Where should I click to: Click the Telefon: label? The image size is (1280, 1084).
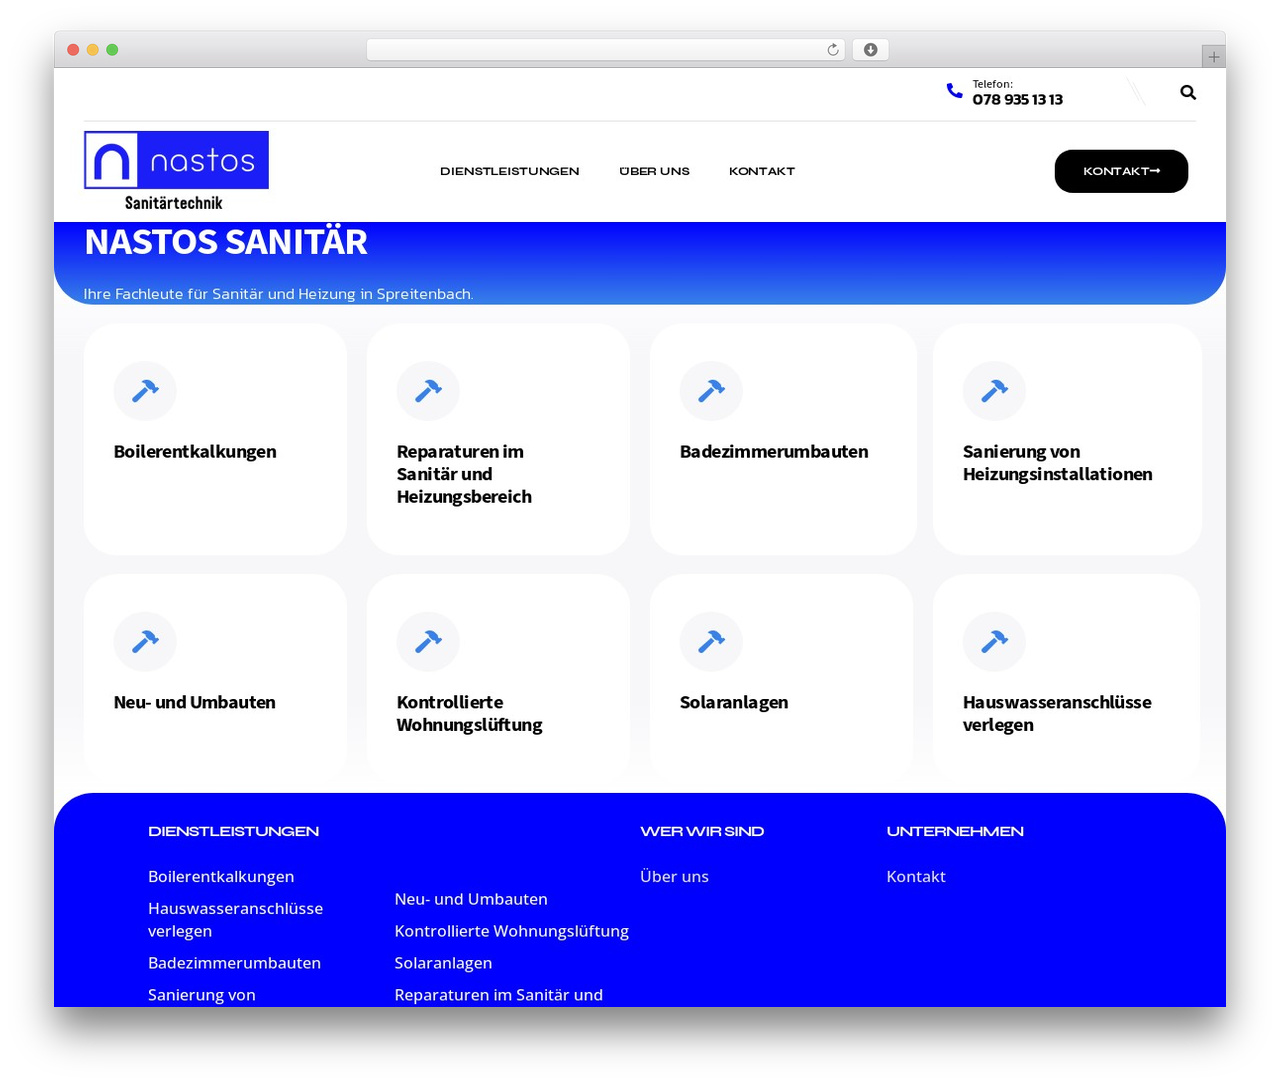[x=992, y=84]
